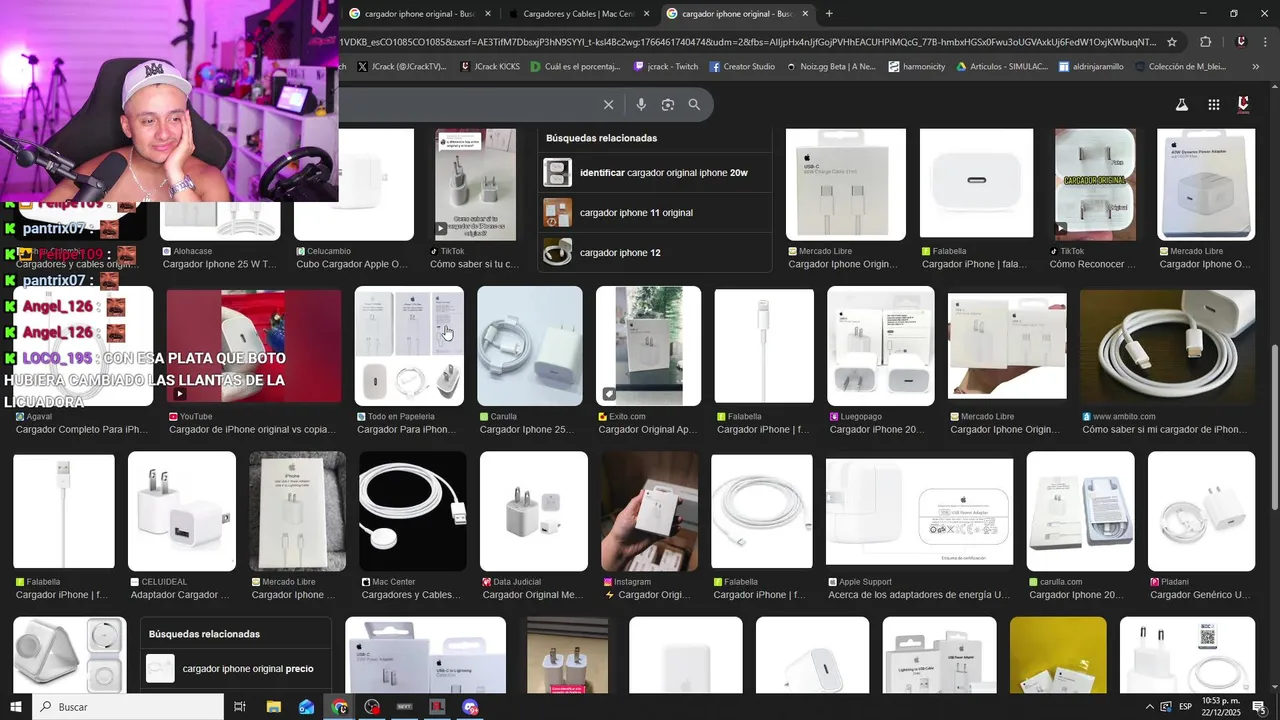Select cargador iphone 12 suggestion
1280x720 pixels.
pos(655,252)
